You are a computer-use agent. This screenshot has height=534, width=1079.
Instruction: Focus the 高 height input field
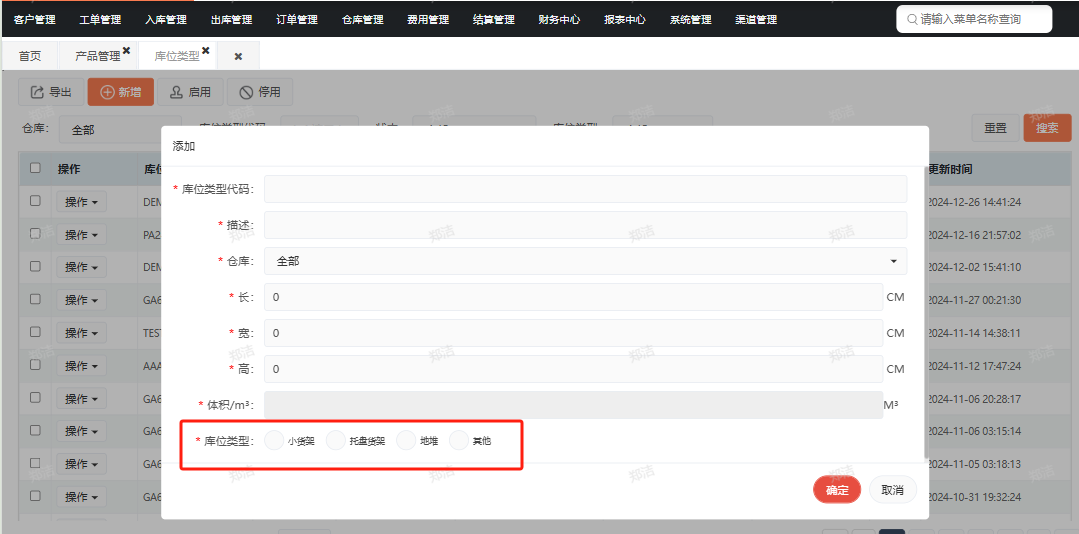573,369
